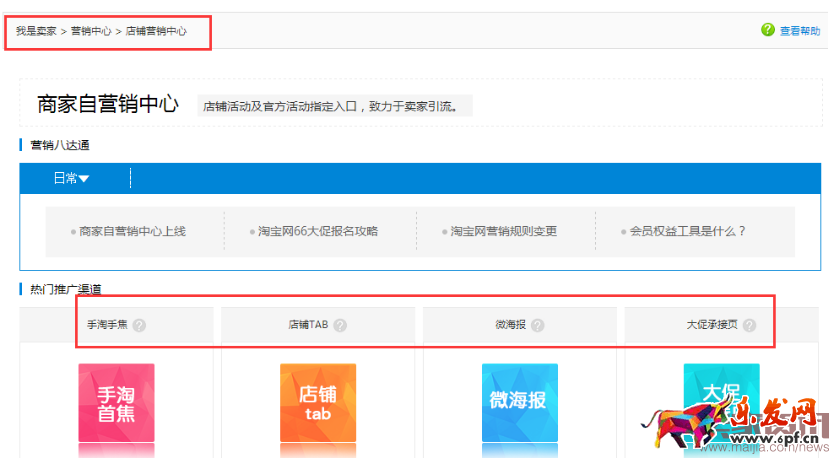Click help question mark beside 手淘手焦

coord(139,325)
